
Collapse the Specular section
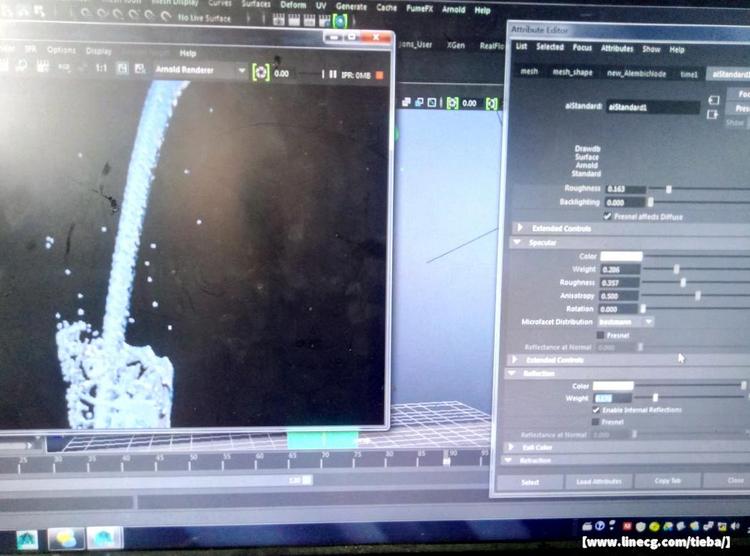click(x=517, y=243)
